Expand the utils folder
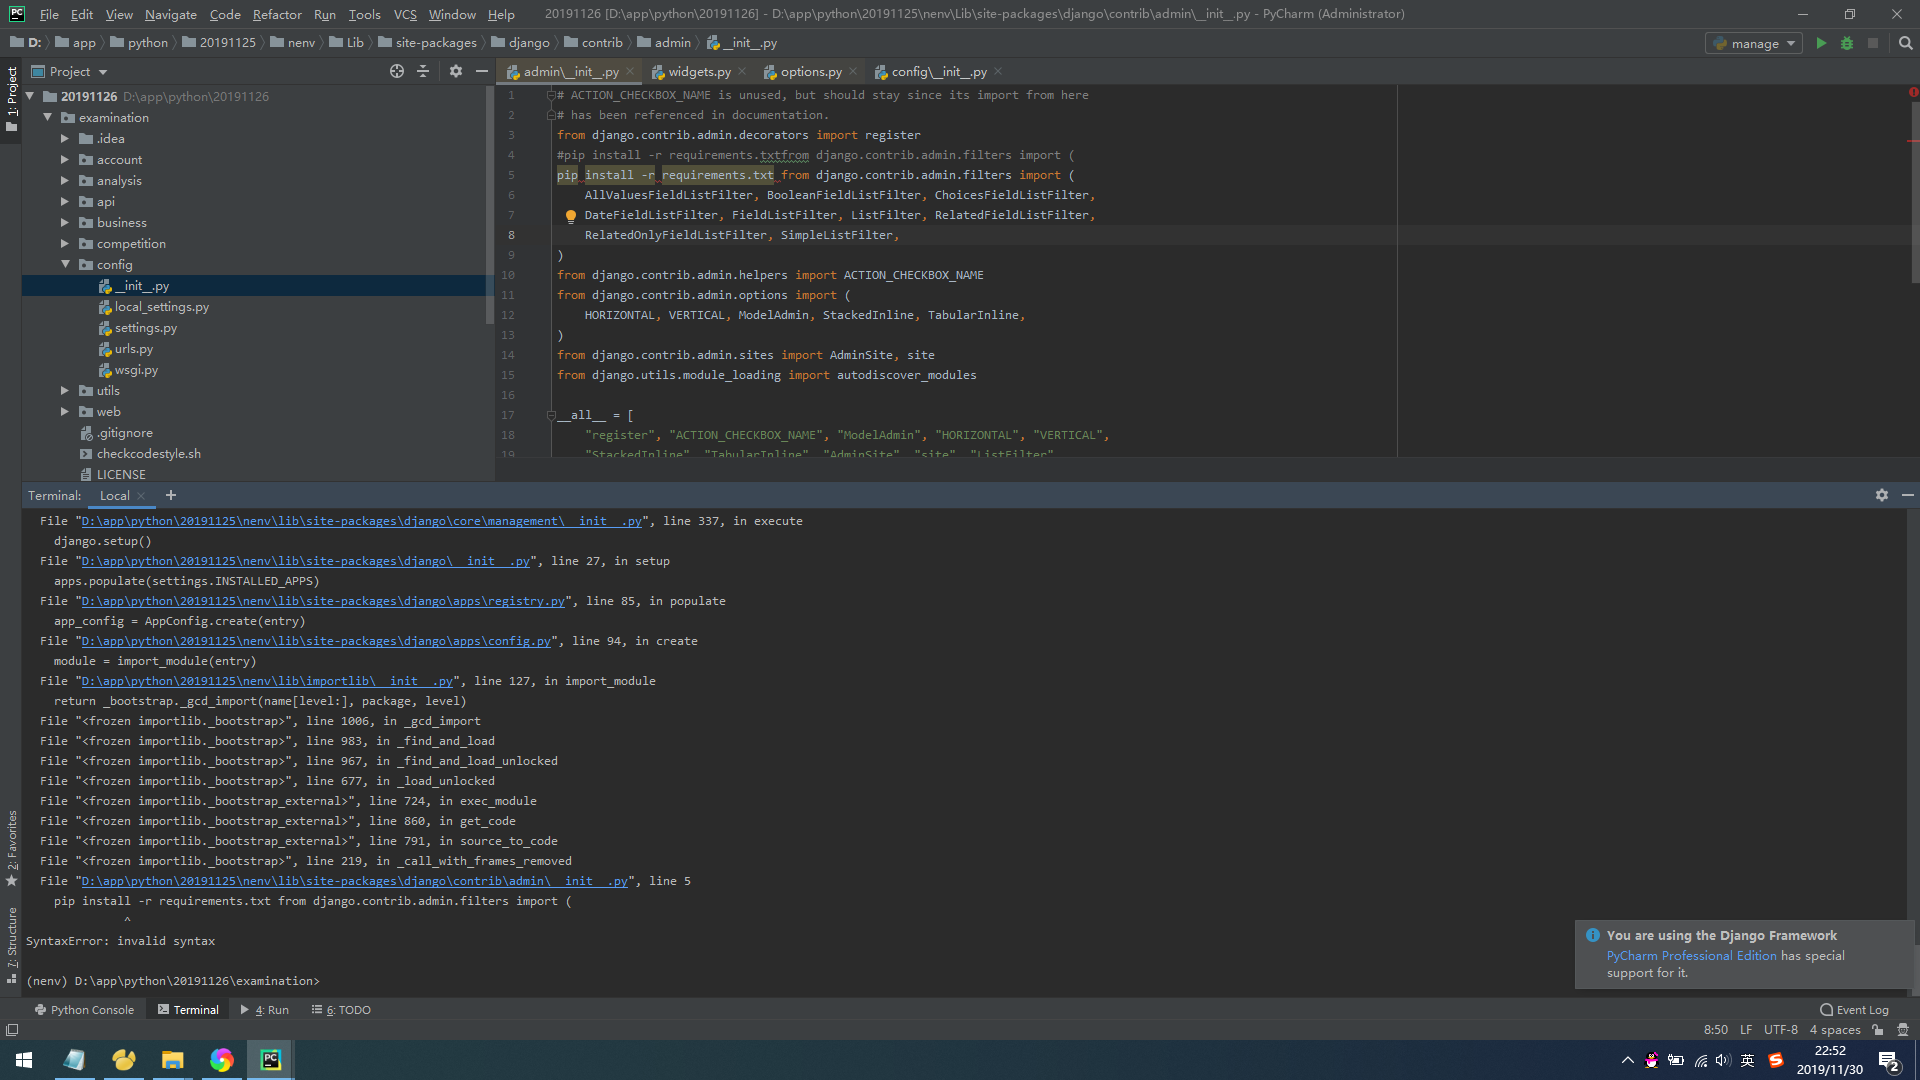Image resolution: width=1920 pixels, height=1080 pixels. click(x=65, y=390)
